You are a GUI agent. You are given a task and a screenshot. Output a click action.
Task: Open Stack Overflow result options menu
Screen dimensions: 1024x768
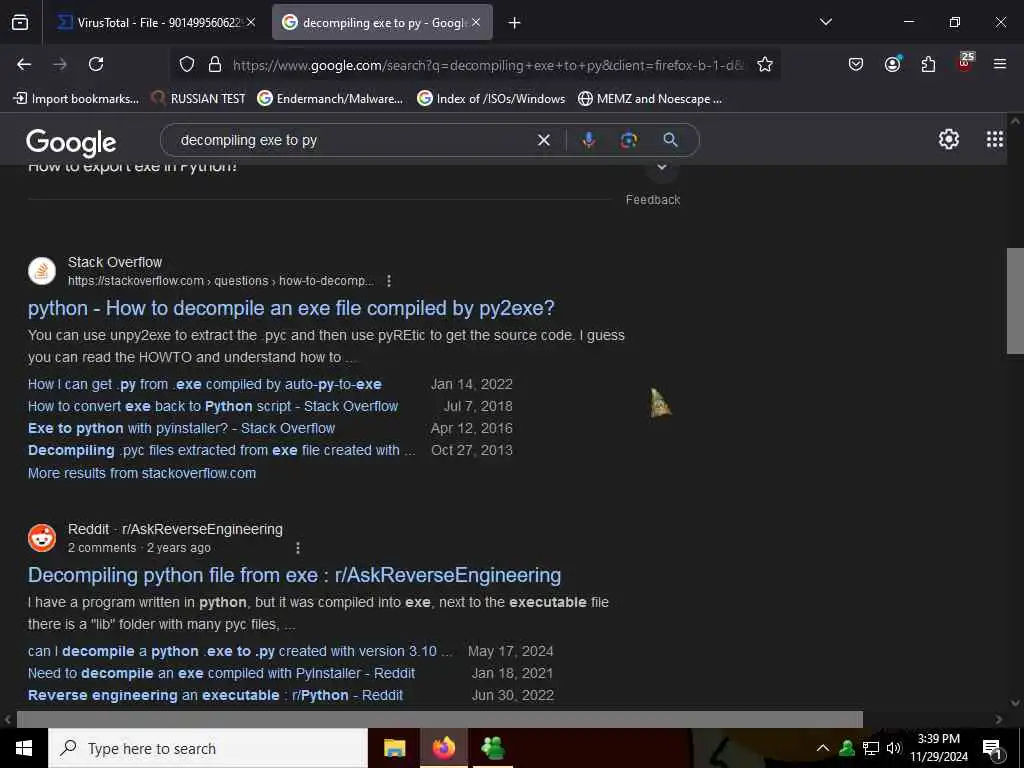pos(389,281)
